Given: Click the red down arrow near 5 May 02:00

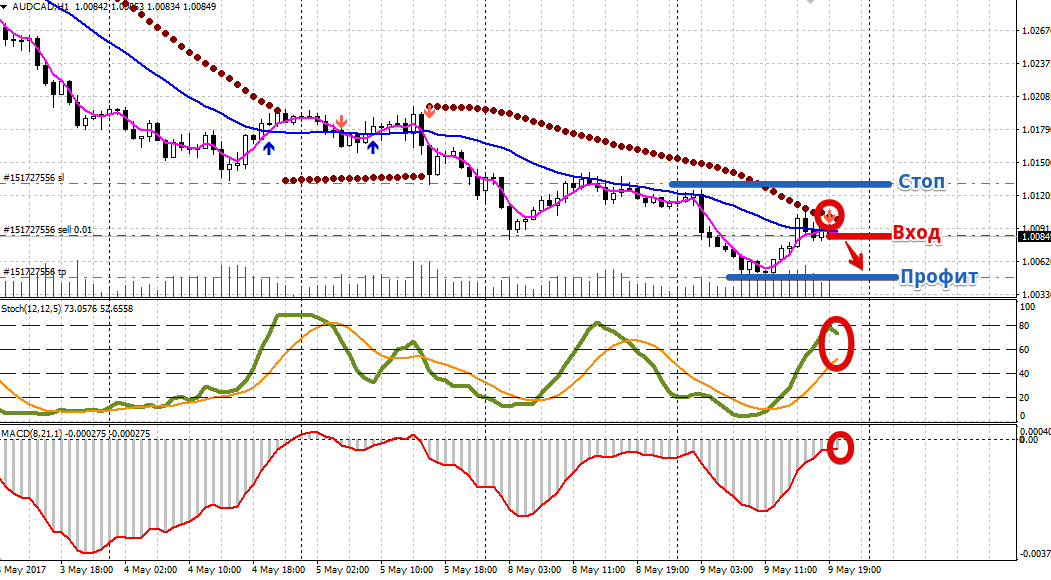Looking at the screenshot, I should (342, 121).
